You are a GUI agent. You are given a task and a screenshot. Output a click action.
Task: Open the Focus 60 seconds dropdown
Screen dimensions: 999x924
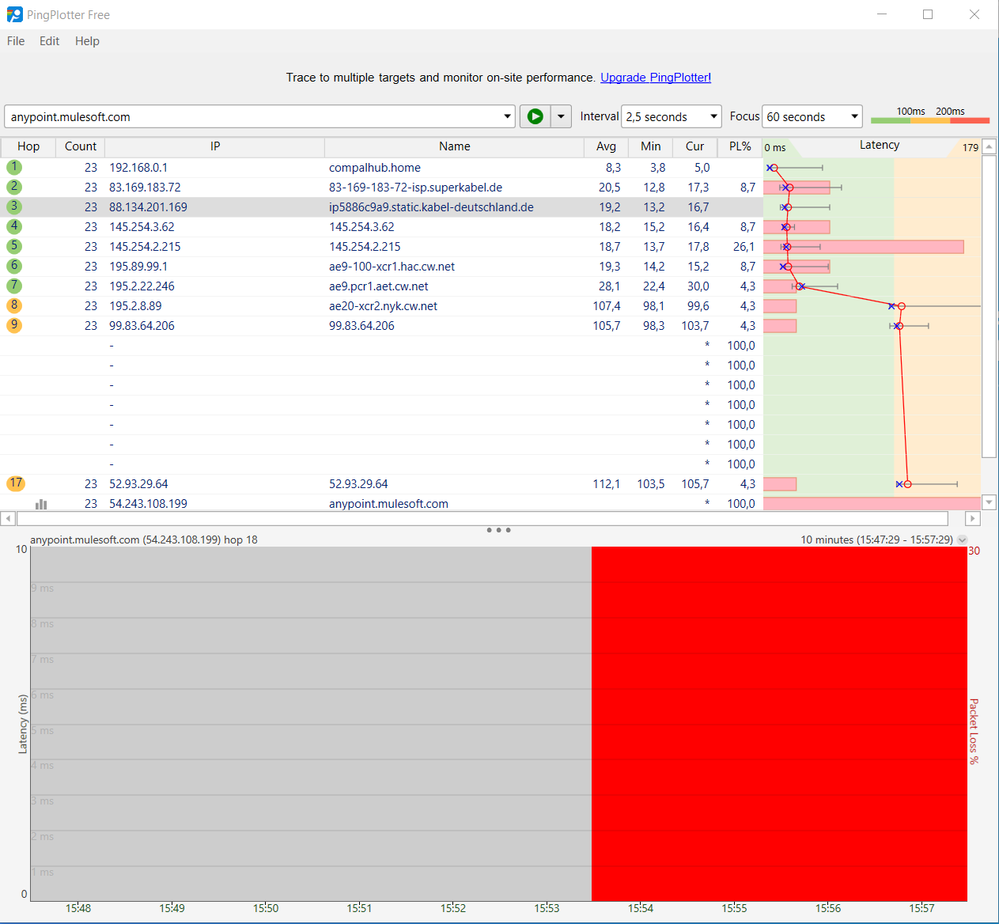[x=812, y=117]
